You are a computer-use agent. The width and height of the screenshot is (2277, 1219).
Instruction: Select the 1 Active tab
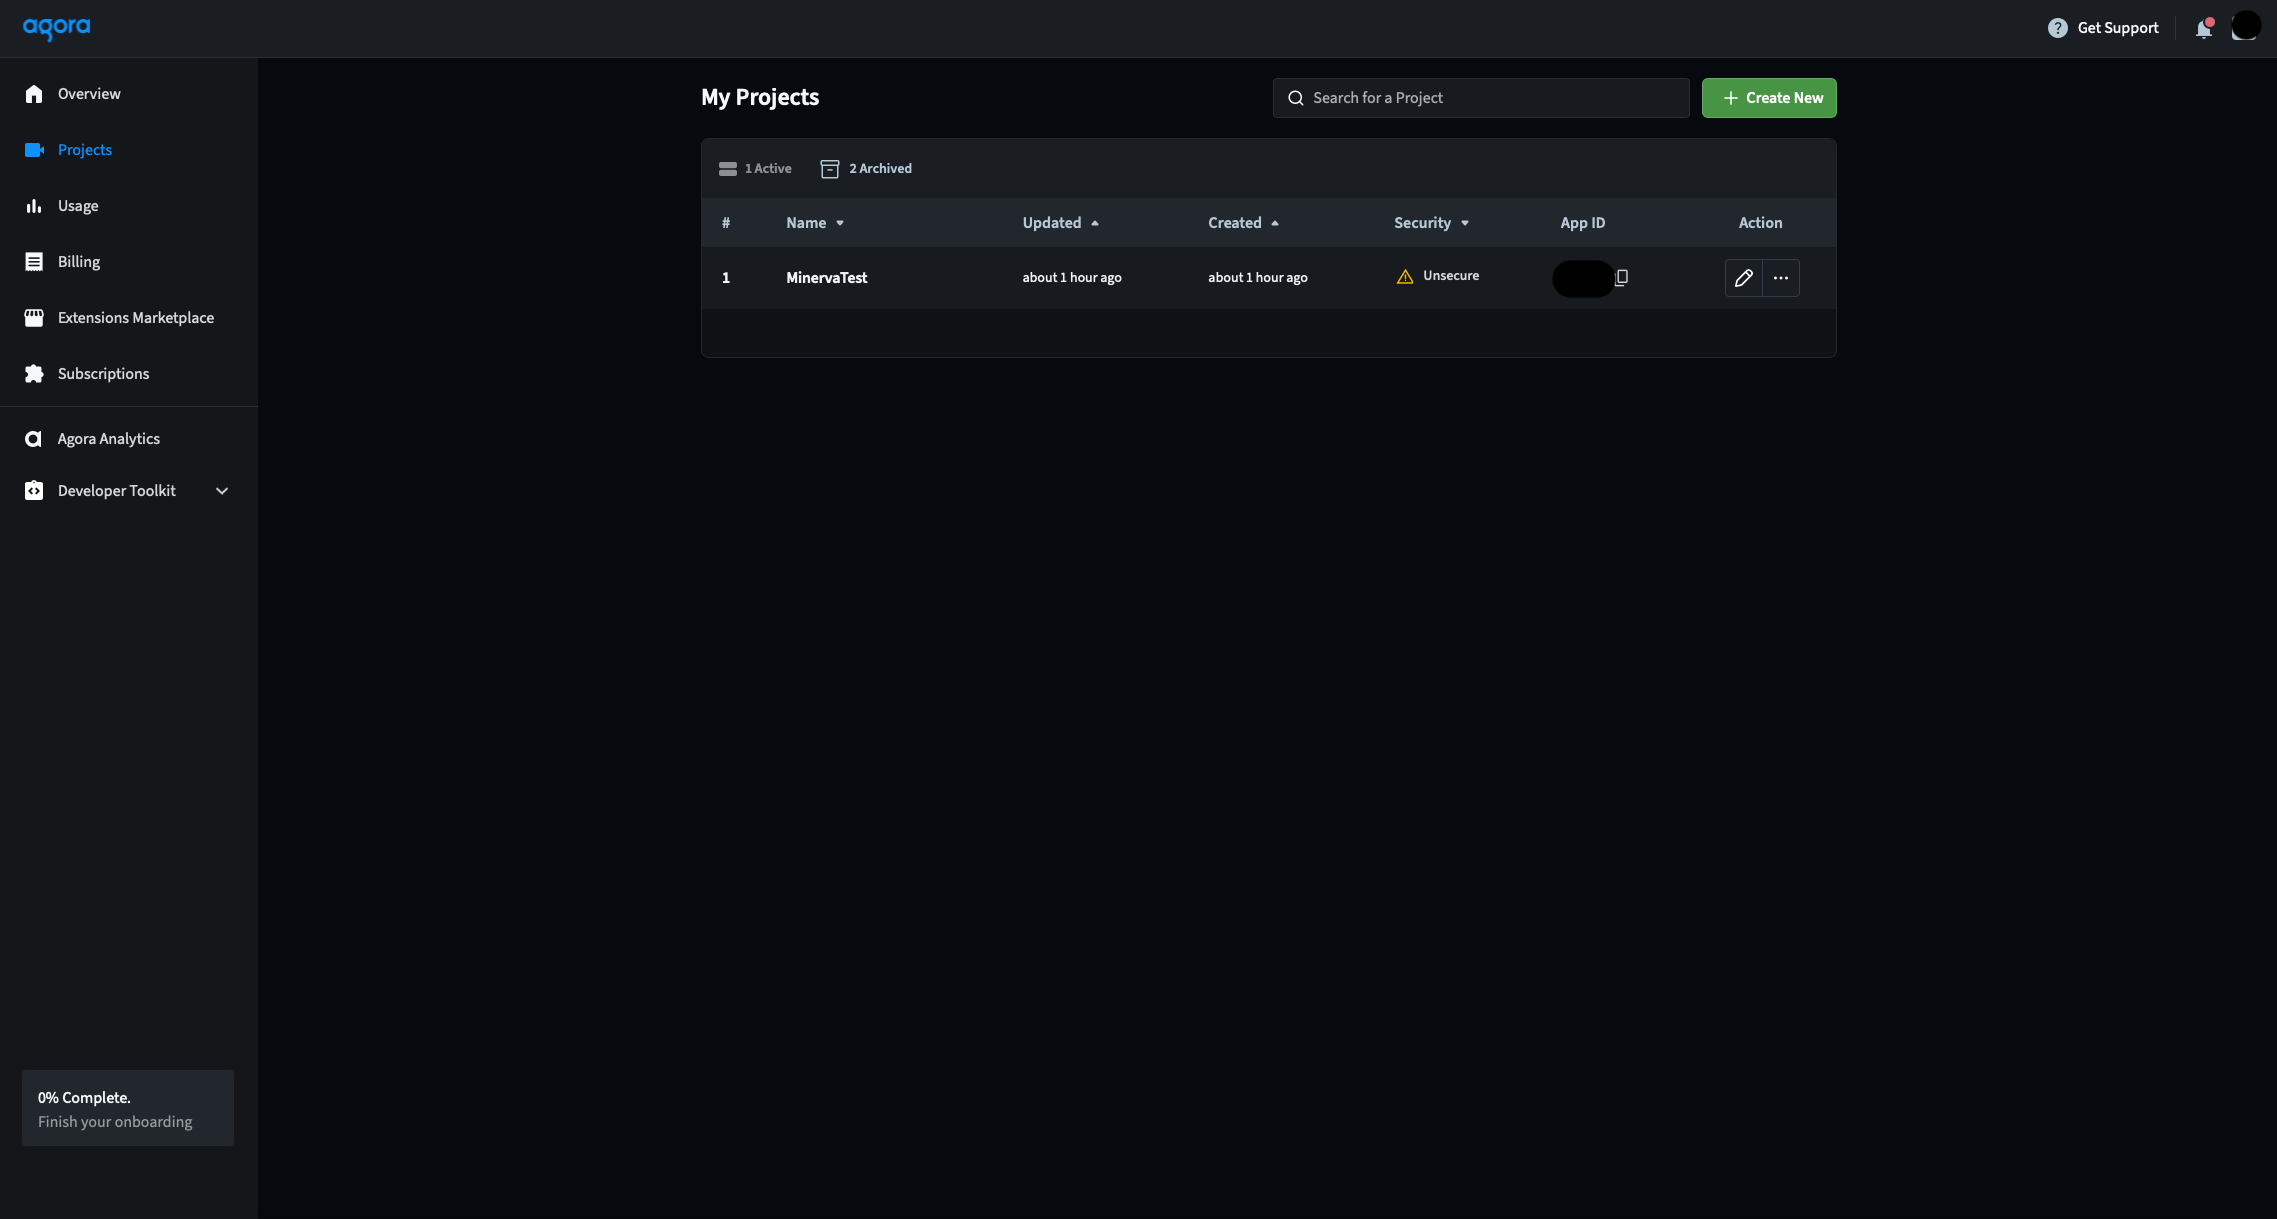click(755, 169)
